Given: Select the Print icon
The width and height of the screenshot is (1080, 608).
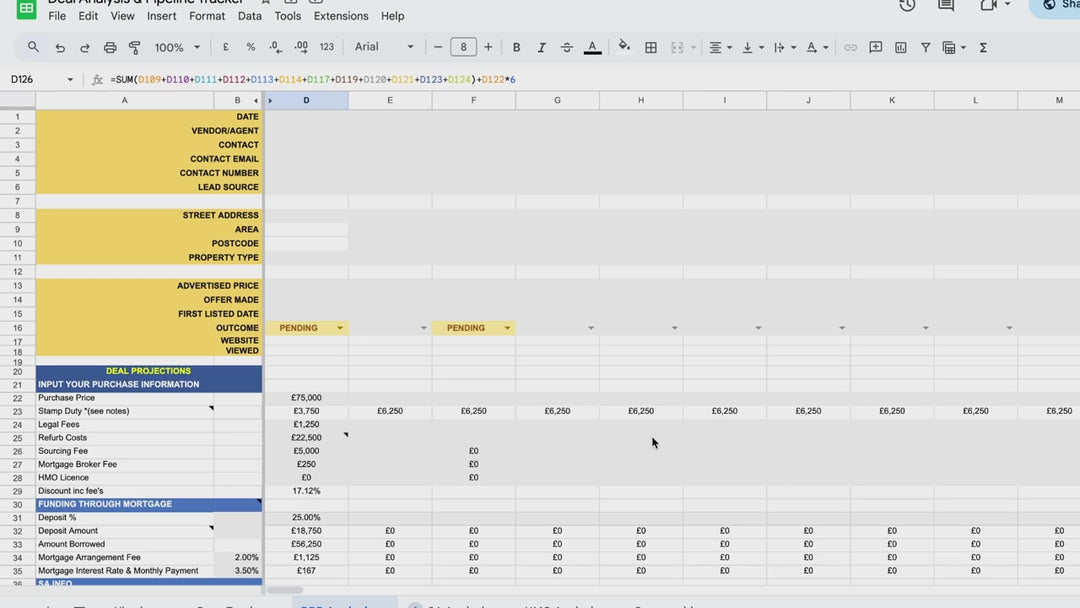Looking at the screenshot, I should coord(110,47).
